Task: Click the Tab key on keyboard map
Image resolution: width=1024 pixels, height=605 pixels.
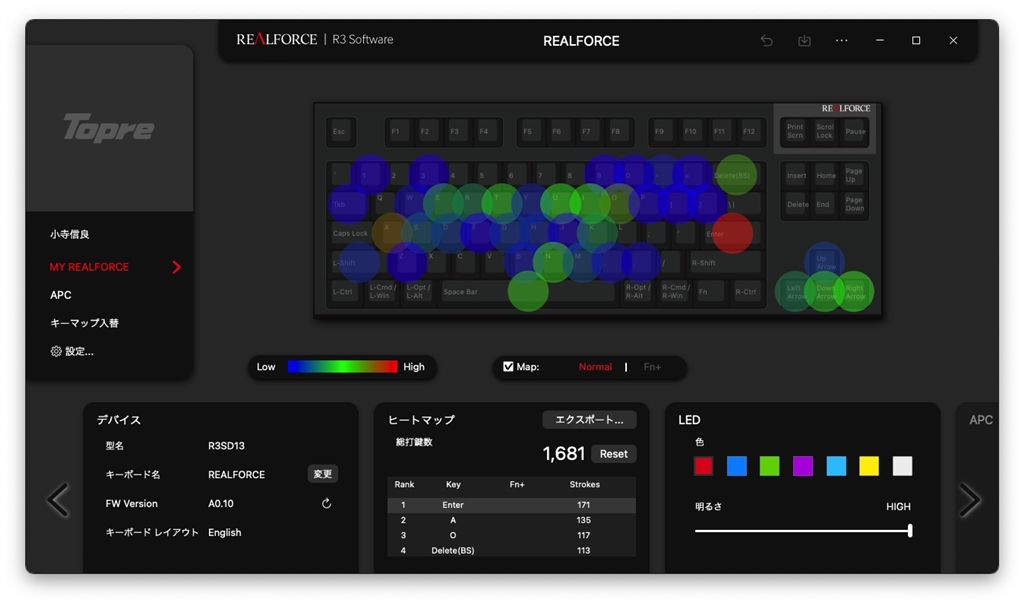Action: [346, 204]
